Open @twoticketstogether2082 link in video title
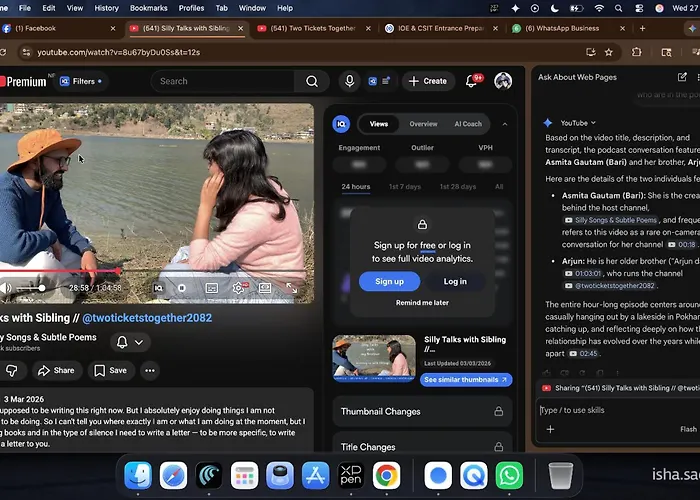This screenshot has height=500, width=700. click(x=147, y=318)
